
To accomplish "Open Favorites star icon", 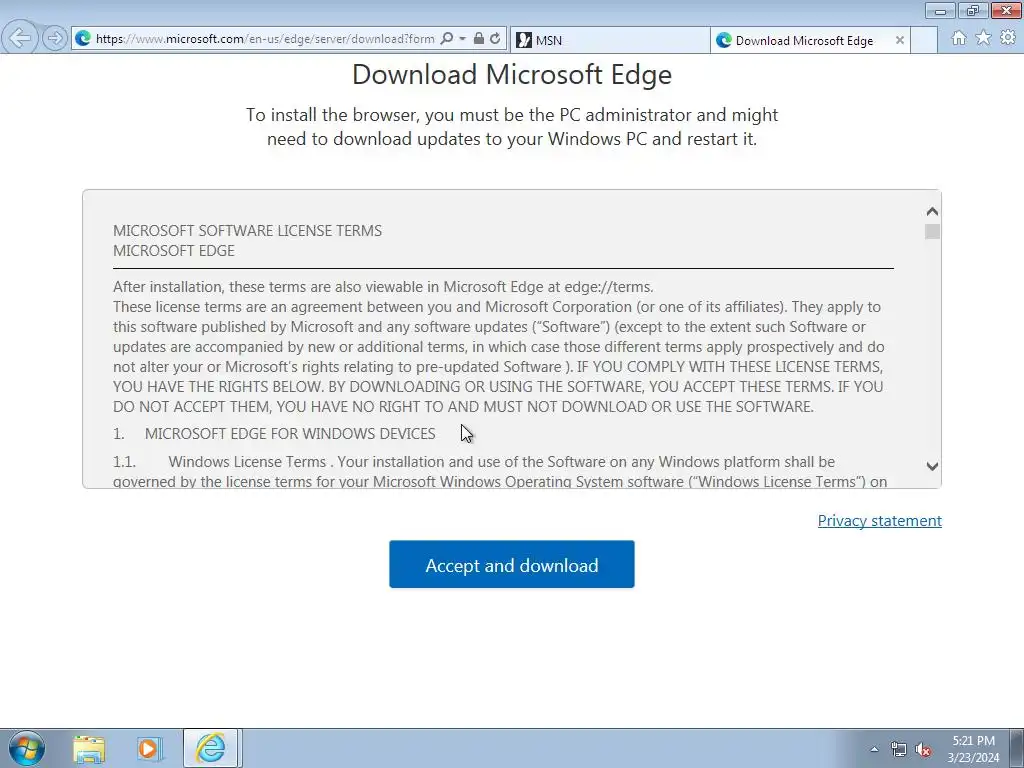I will point(983,38).
